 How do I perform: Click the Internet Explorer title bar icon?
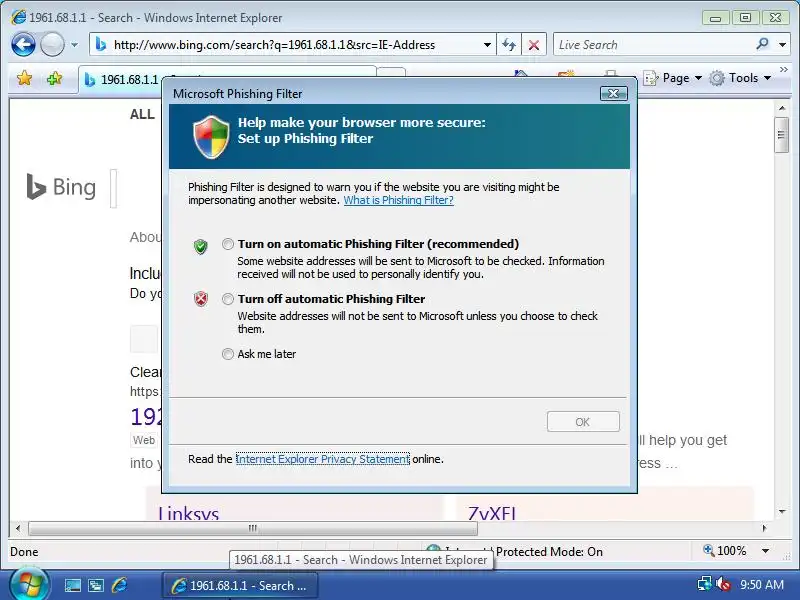18,17
